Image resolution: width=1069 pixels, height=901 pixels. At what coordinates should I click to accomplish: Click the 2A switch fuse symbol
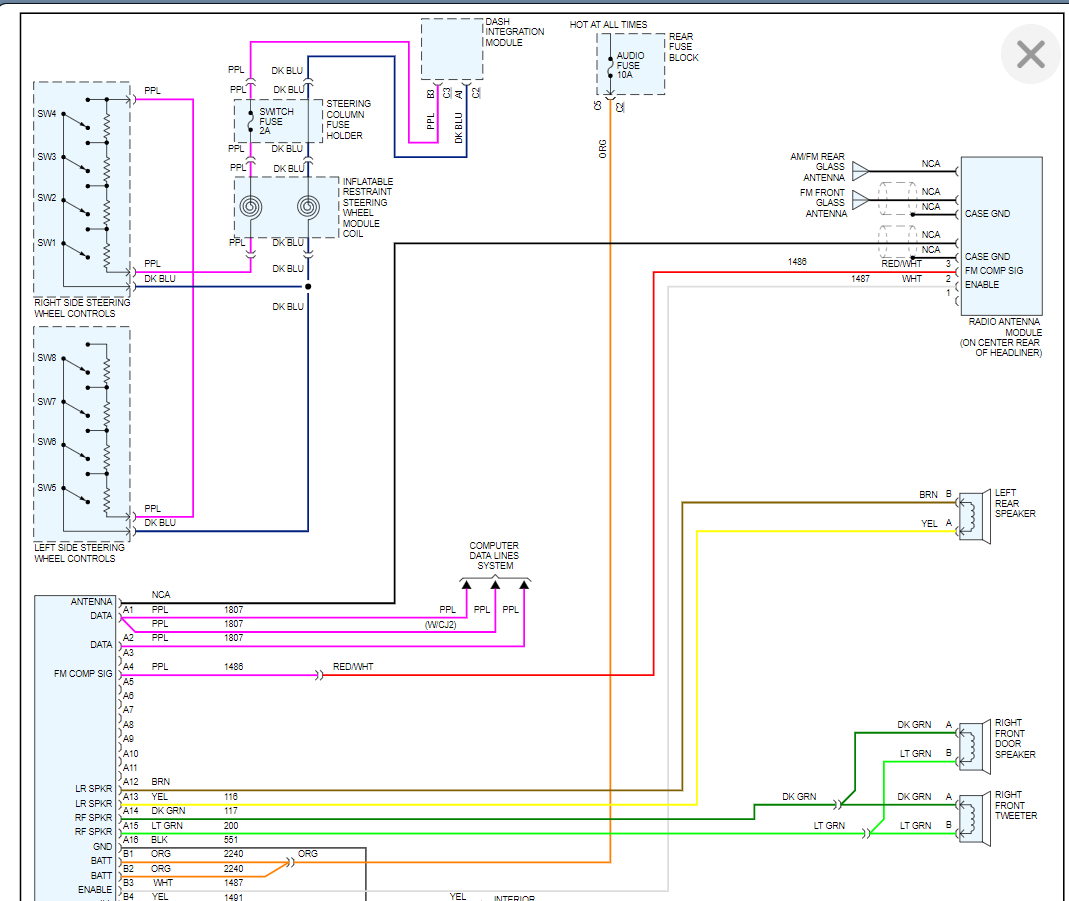click(251, 121)
